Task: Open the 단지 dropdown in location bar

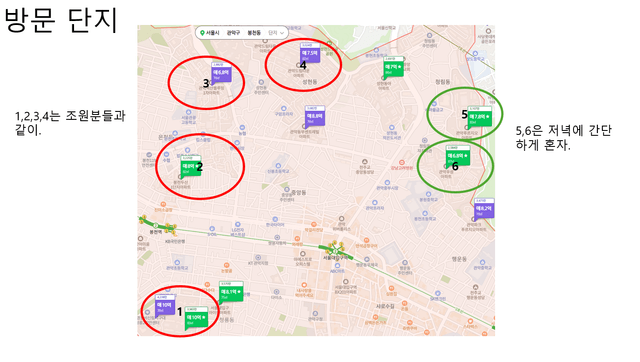Action: pyautogui.click(x=276, y=33)
